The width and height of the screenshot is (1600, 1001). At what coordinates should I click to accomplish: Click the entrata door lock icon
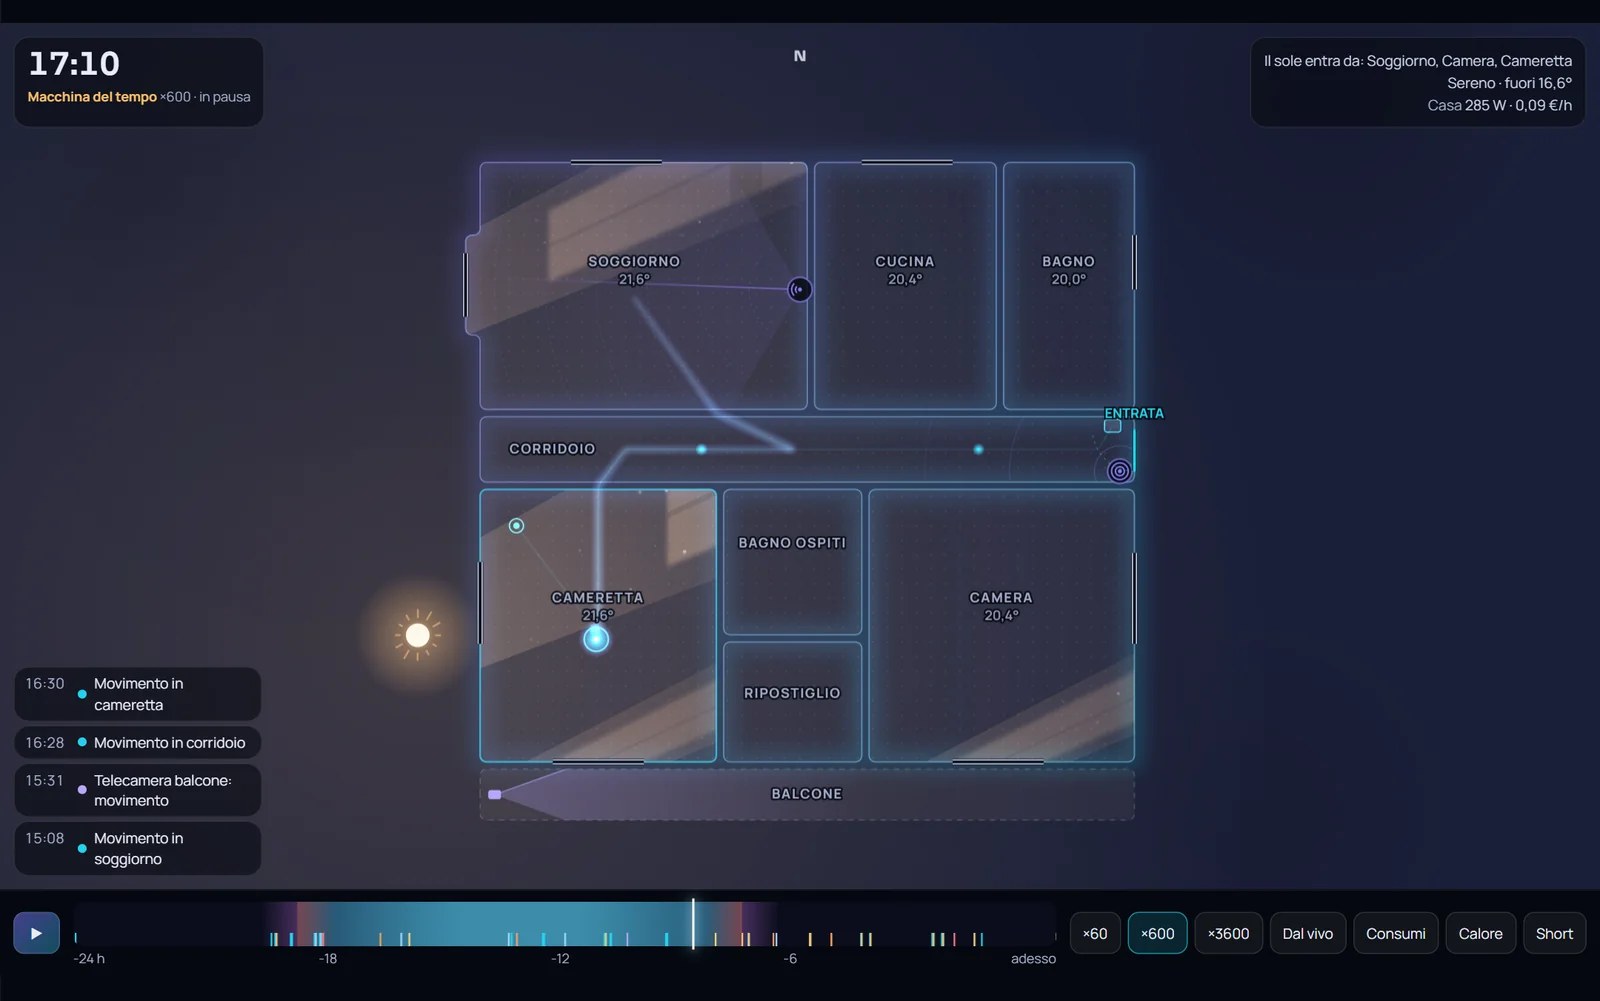1112,426
